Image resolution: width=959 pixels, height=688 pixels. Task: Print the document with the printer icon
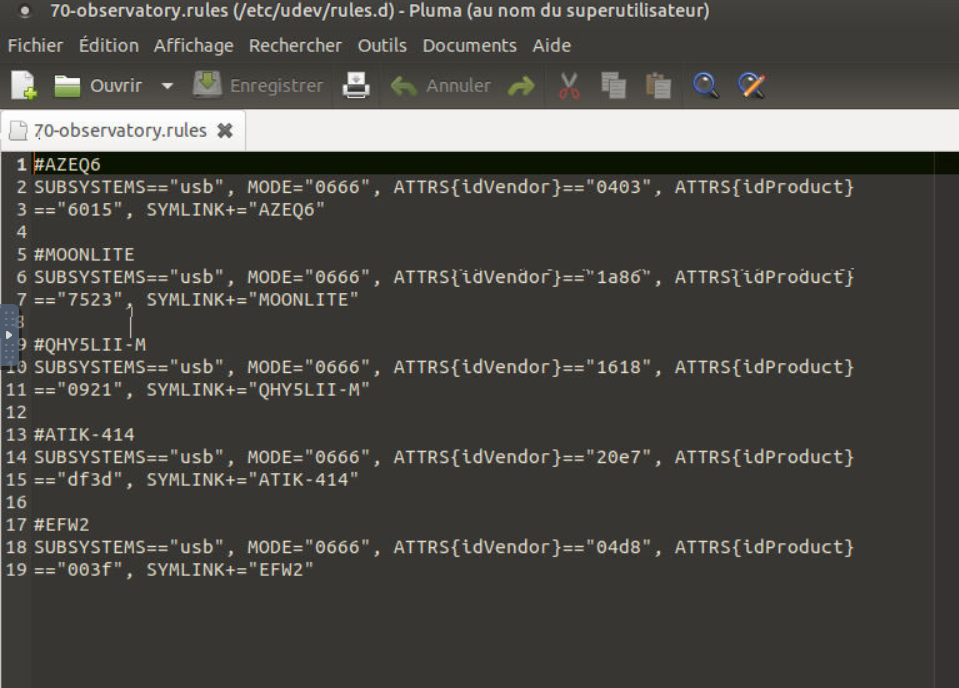click(356, 86)
